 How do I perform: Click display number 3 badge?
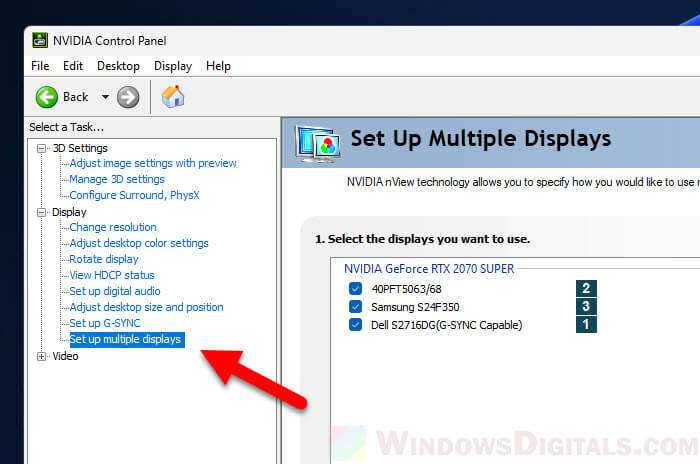586,306
